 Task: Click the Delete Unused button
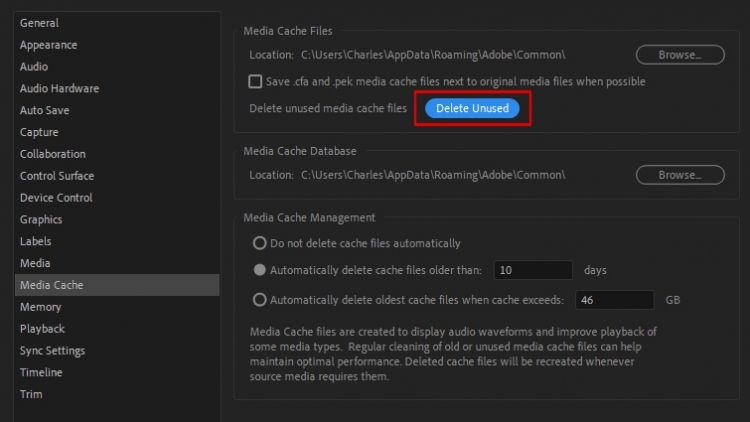[472, 108]
